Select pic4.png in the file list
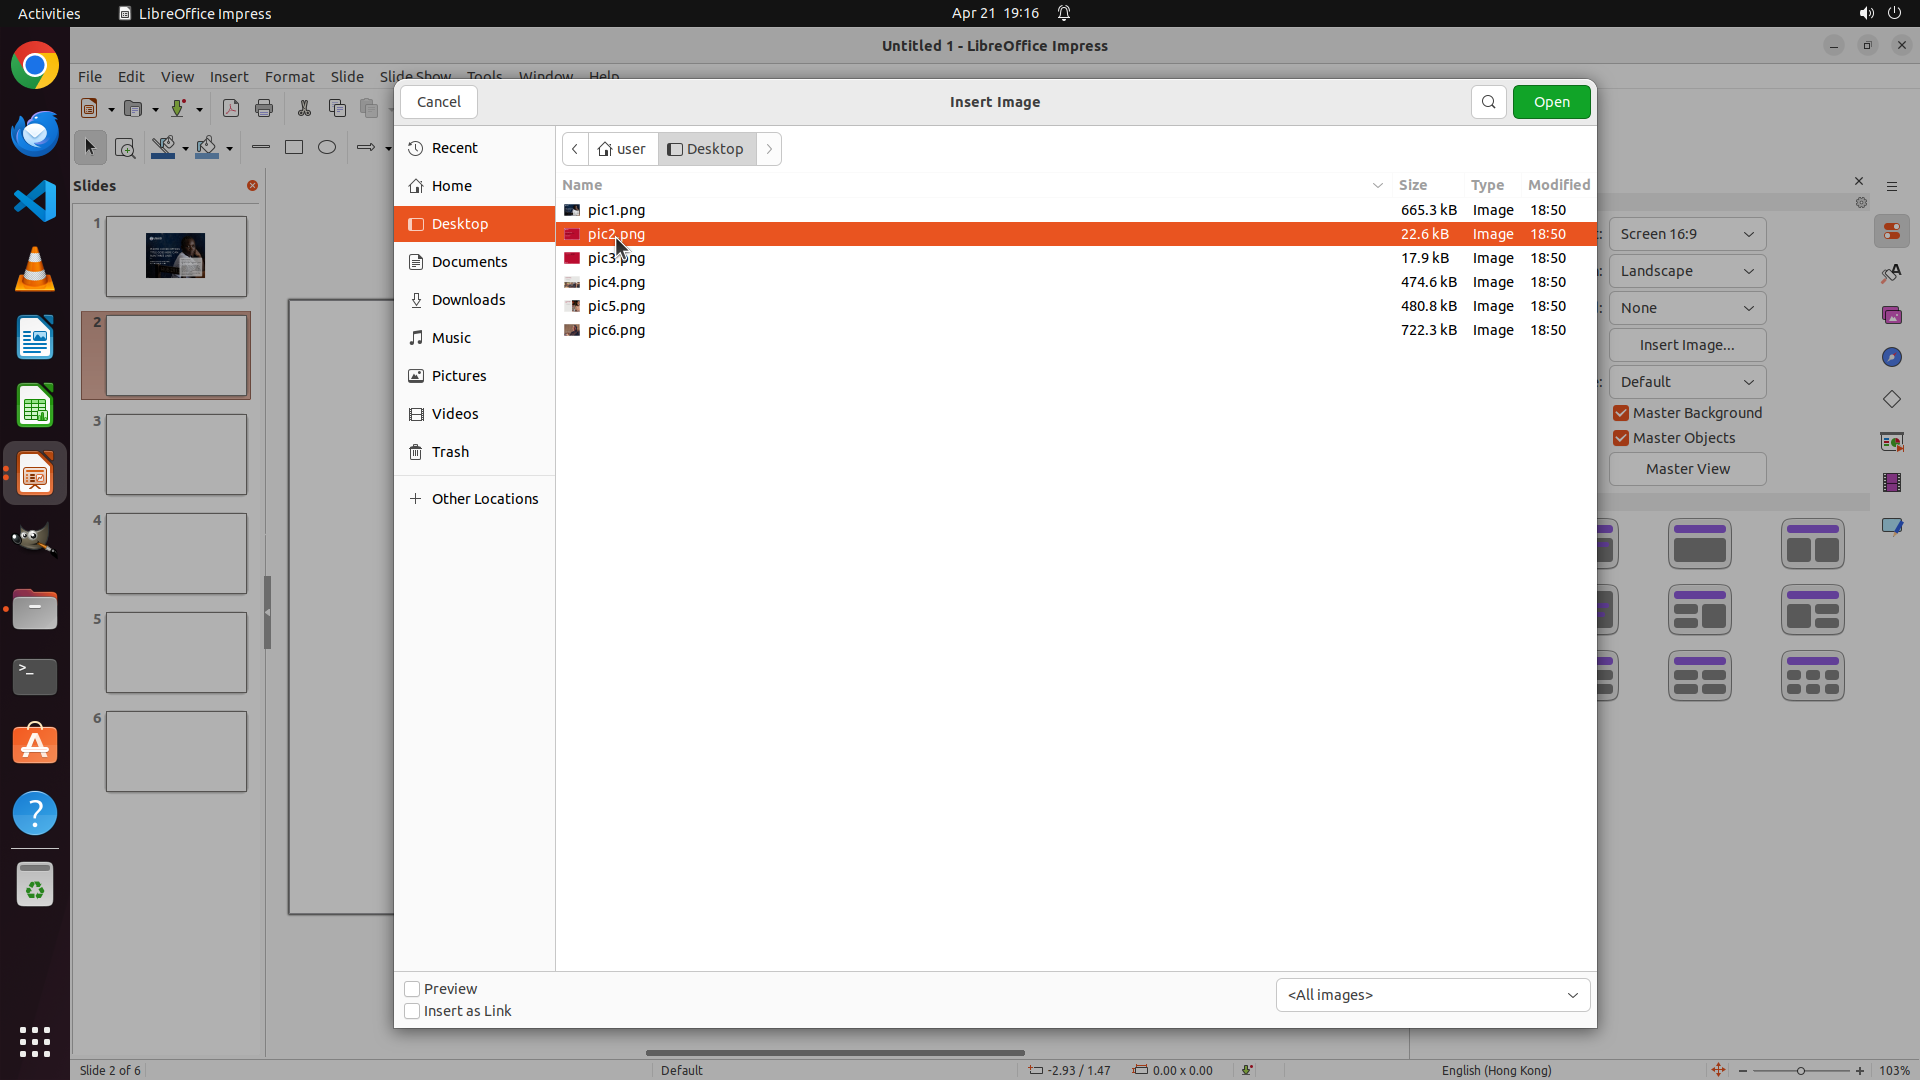 point(616,282)
